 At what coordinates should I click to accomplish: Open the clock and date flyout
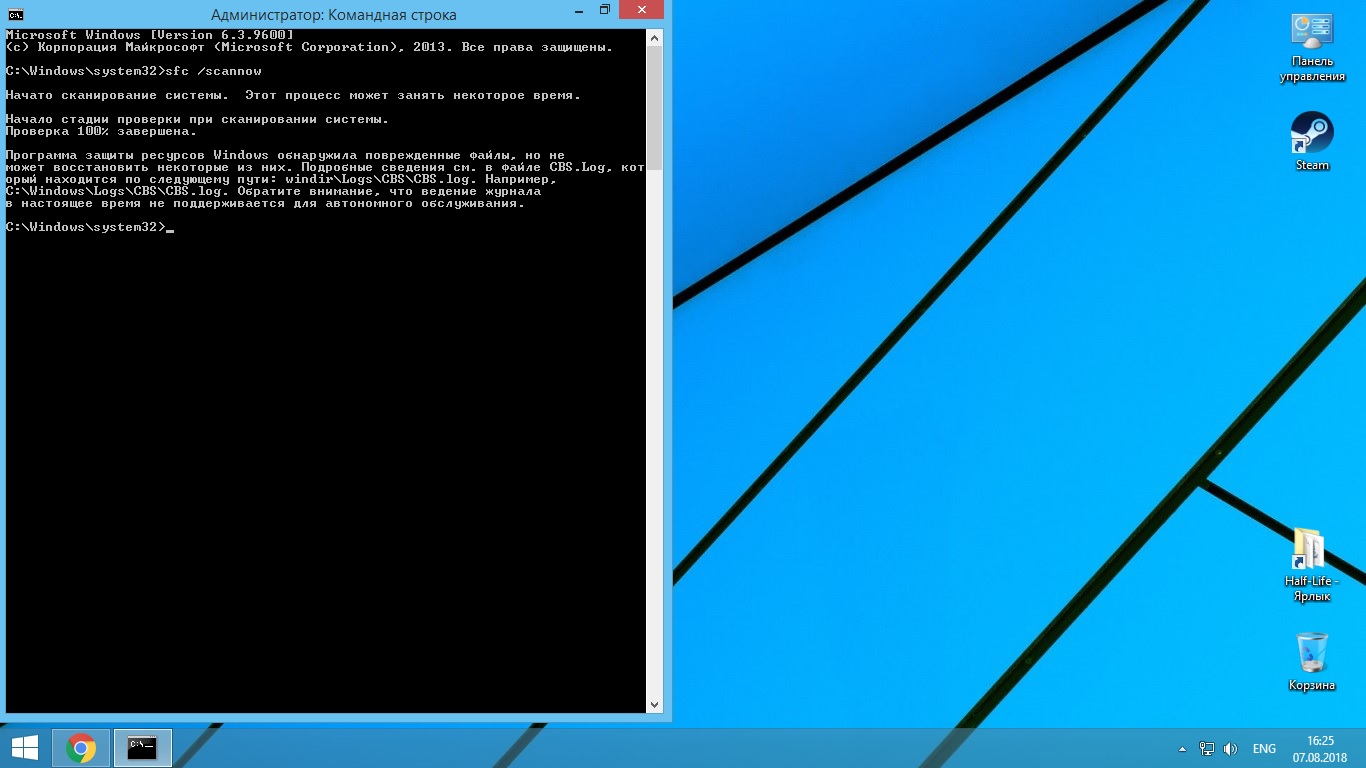(x=1320, y=748)
